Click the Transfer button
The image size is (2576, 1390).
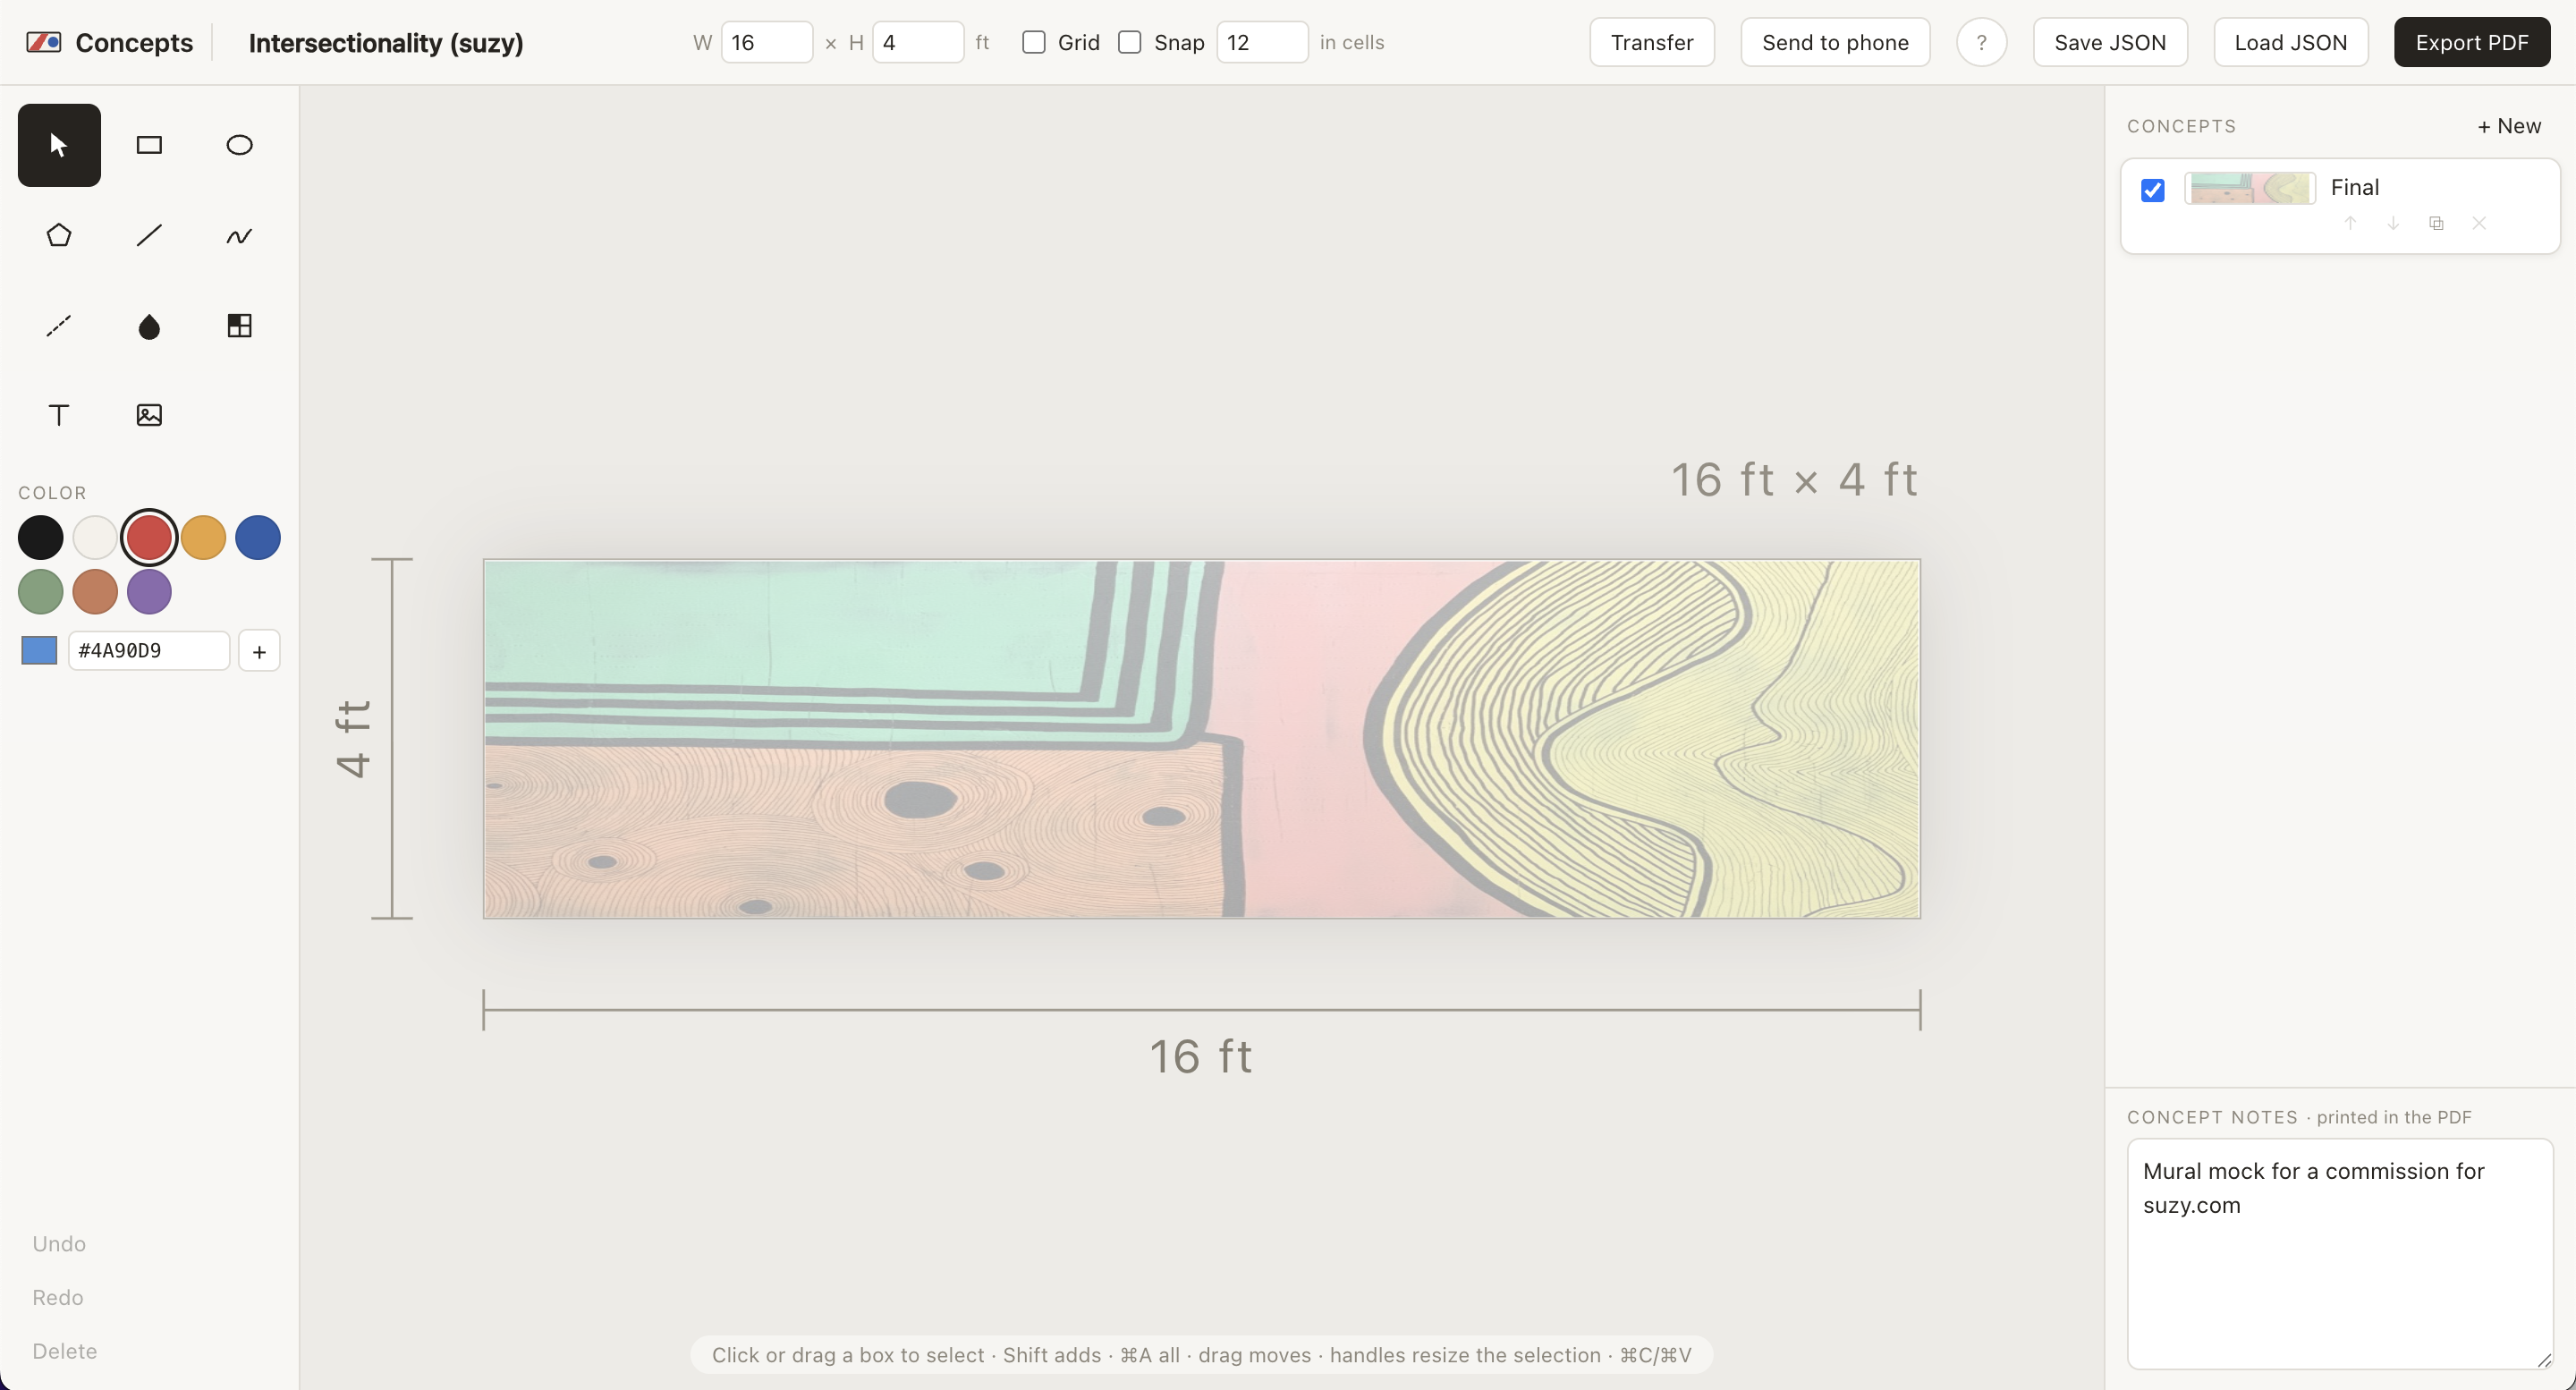click(1652, 43)
